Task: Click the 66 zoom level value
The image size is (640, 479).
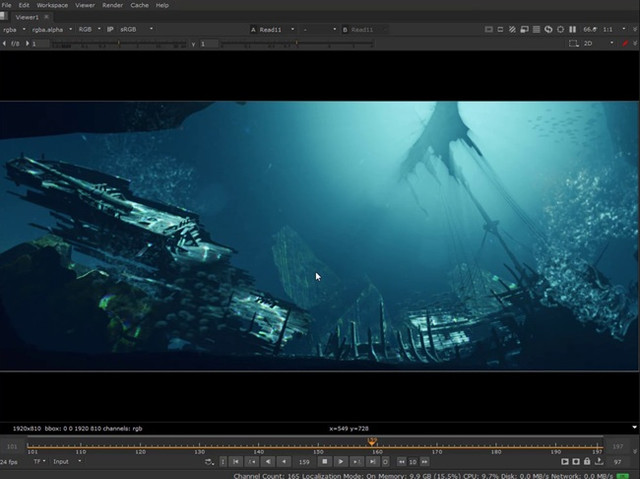Action: coord(589,29)
